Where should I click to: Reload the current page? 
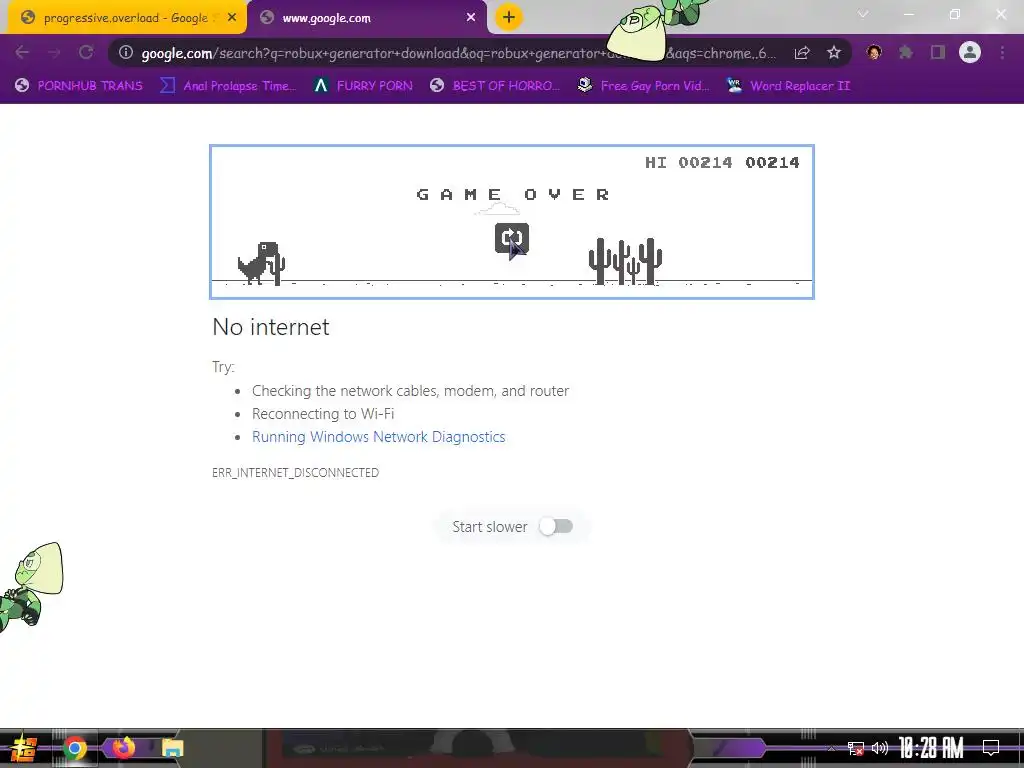coord(86,53)
